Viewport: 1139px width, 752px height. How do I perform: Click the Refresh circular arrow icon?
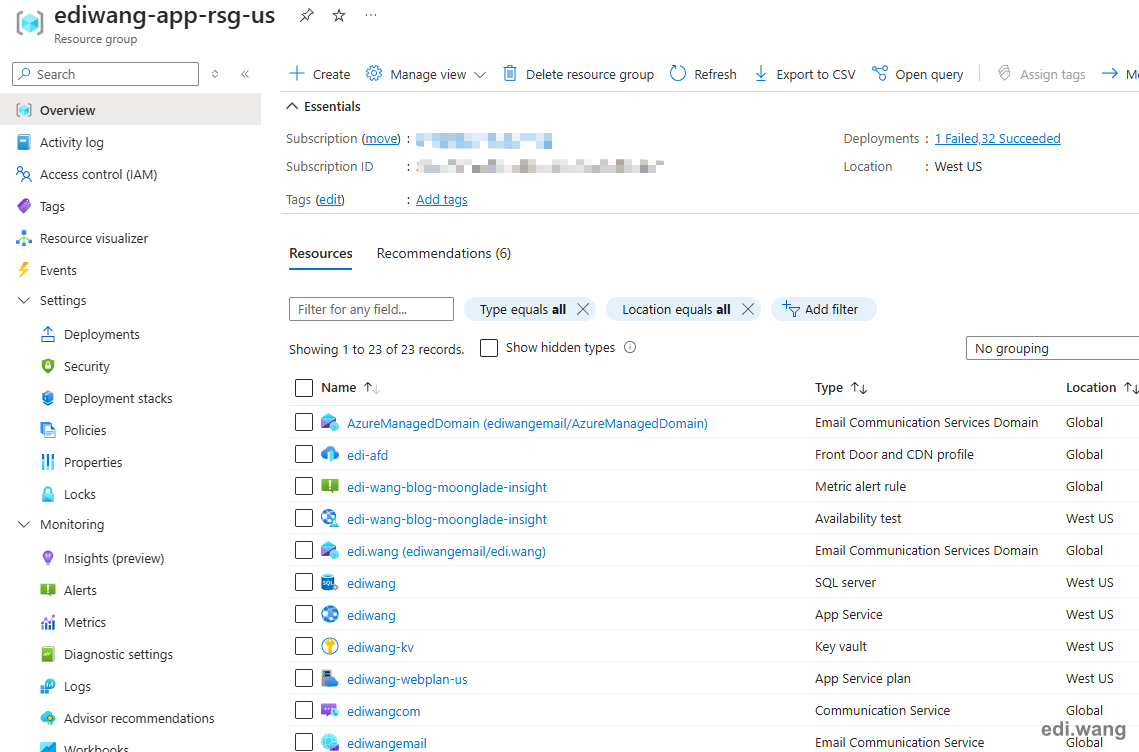click(x=678, y=73)
